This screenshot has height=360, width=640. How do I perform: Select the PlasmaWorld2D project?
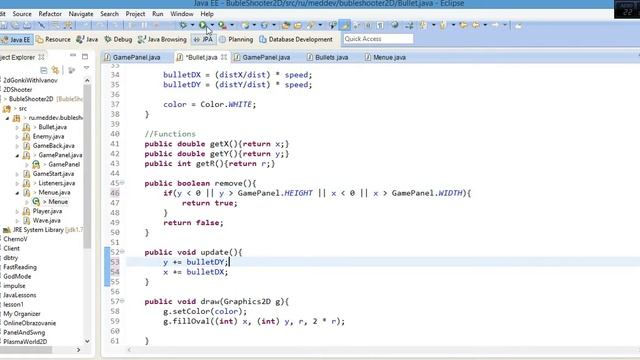(x=25, y=342)
